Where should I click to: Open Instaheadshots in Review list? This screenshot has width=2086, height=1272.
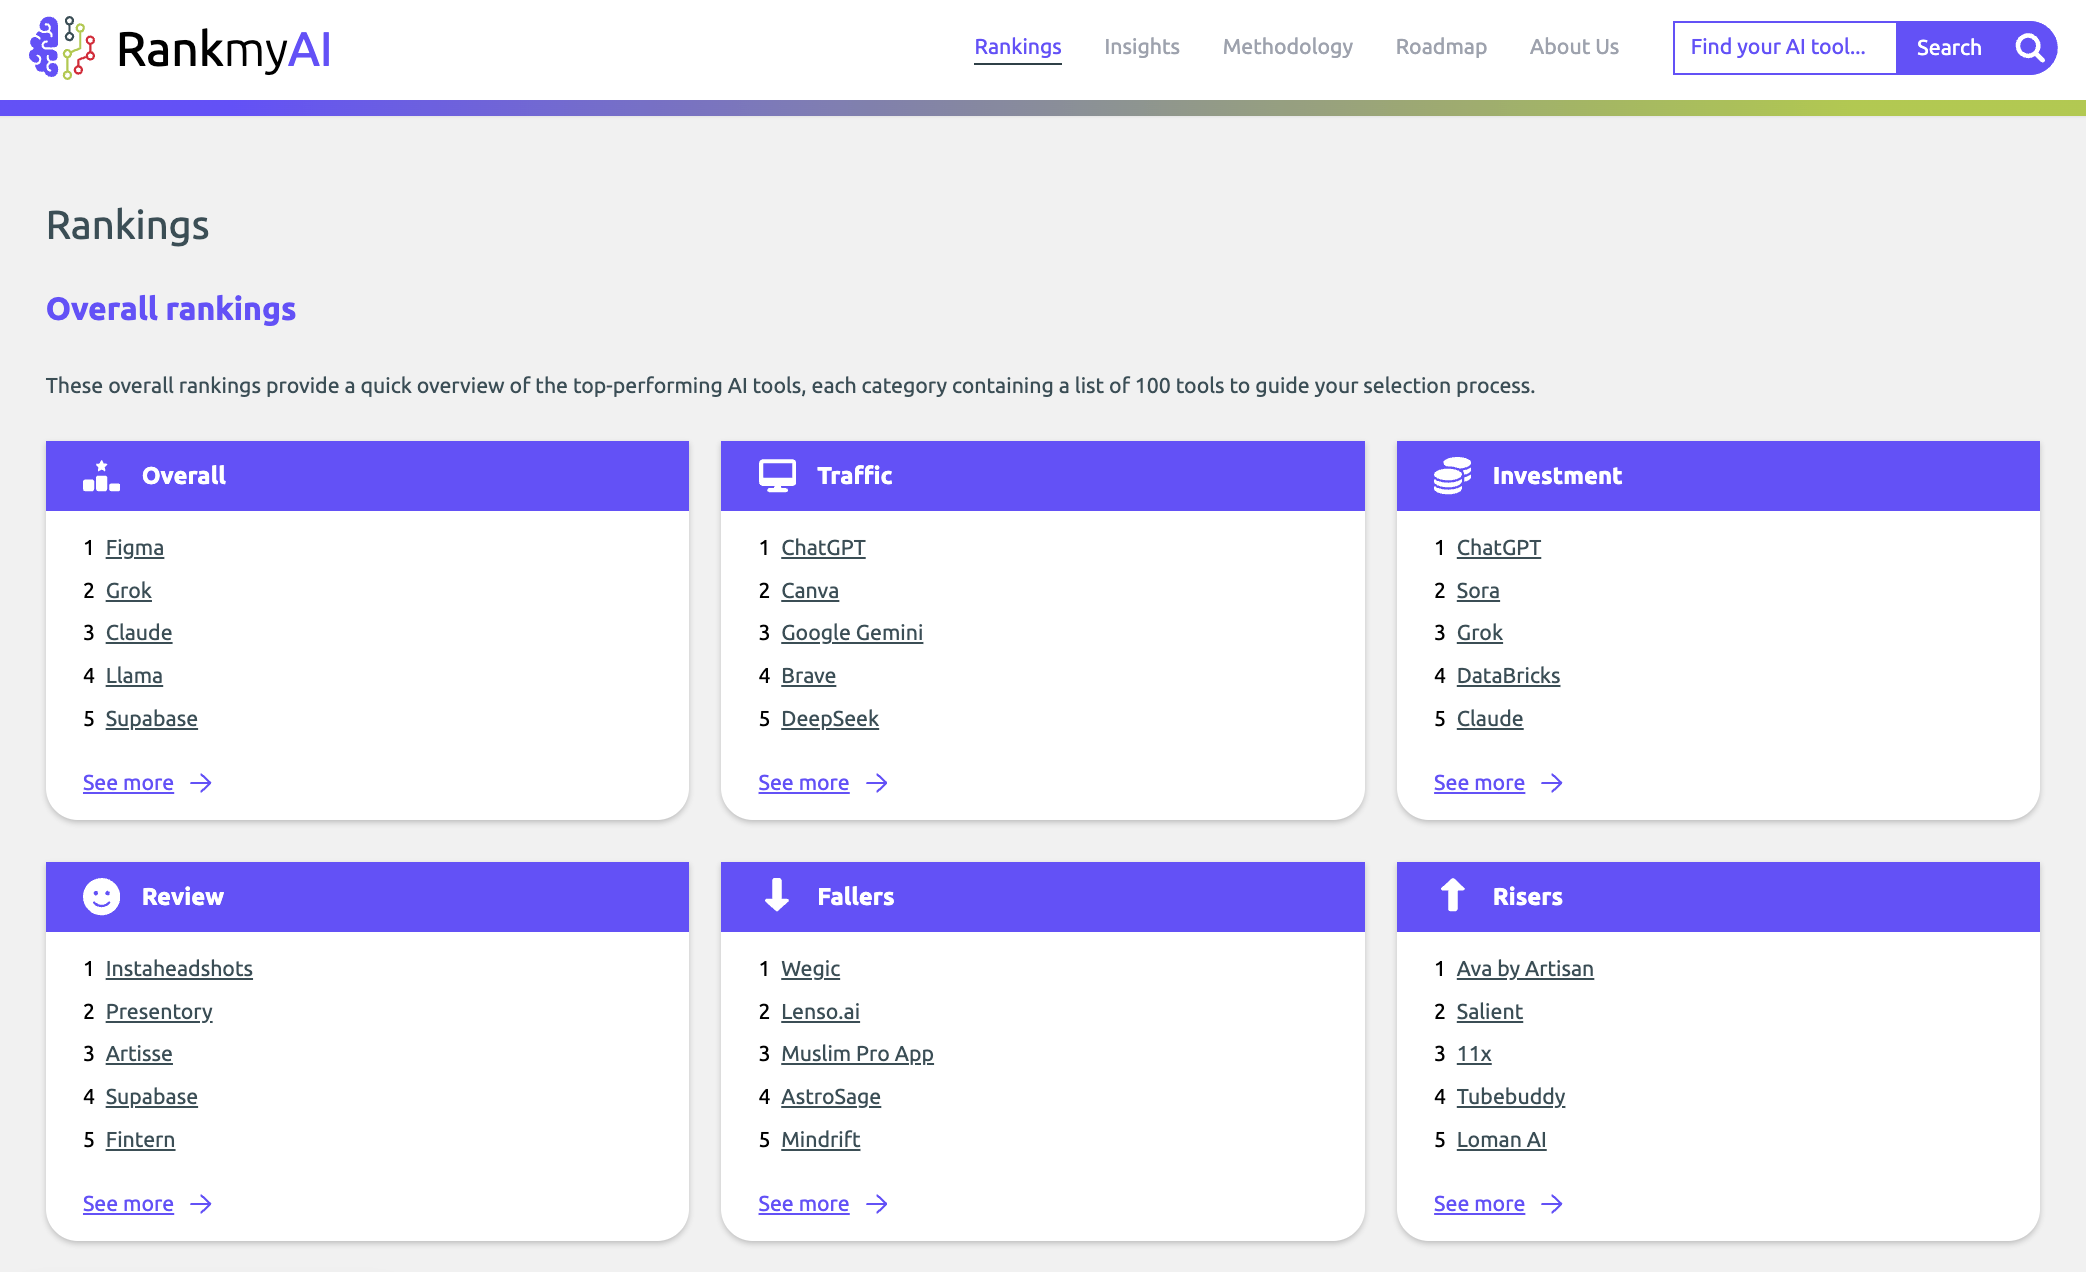click(179, 969)
